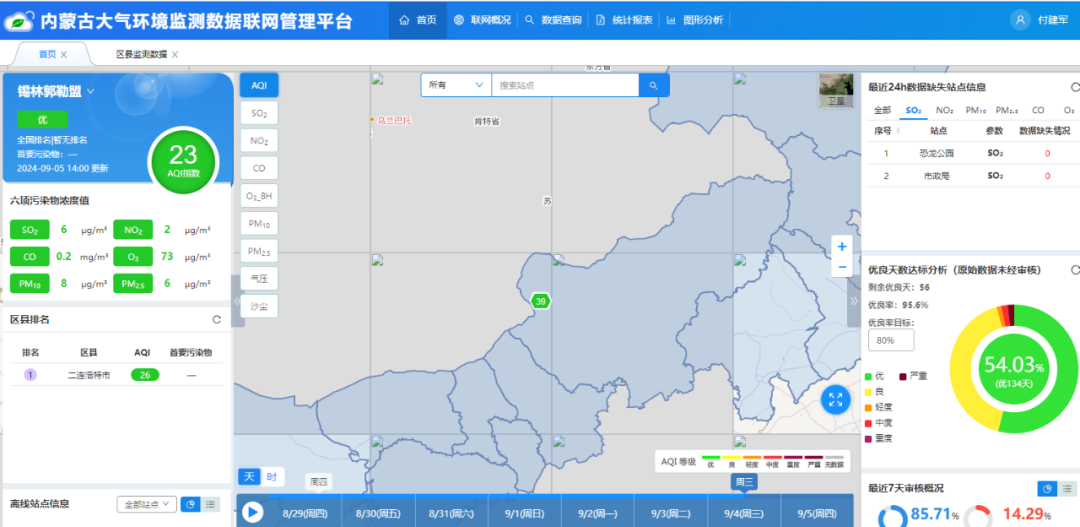The height and width of the screenshot is (527, 1080).
Task: Refresh the district ranking panel
Action: click(216, 320)
